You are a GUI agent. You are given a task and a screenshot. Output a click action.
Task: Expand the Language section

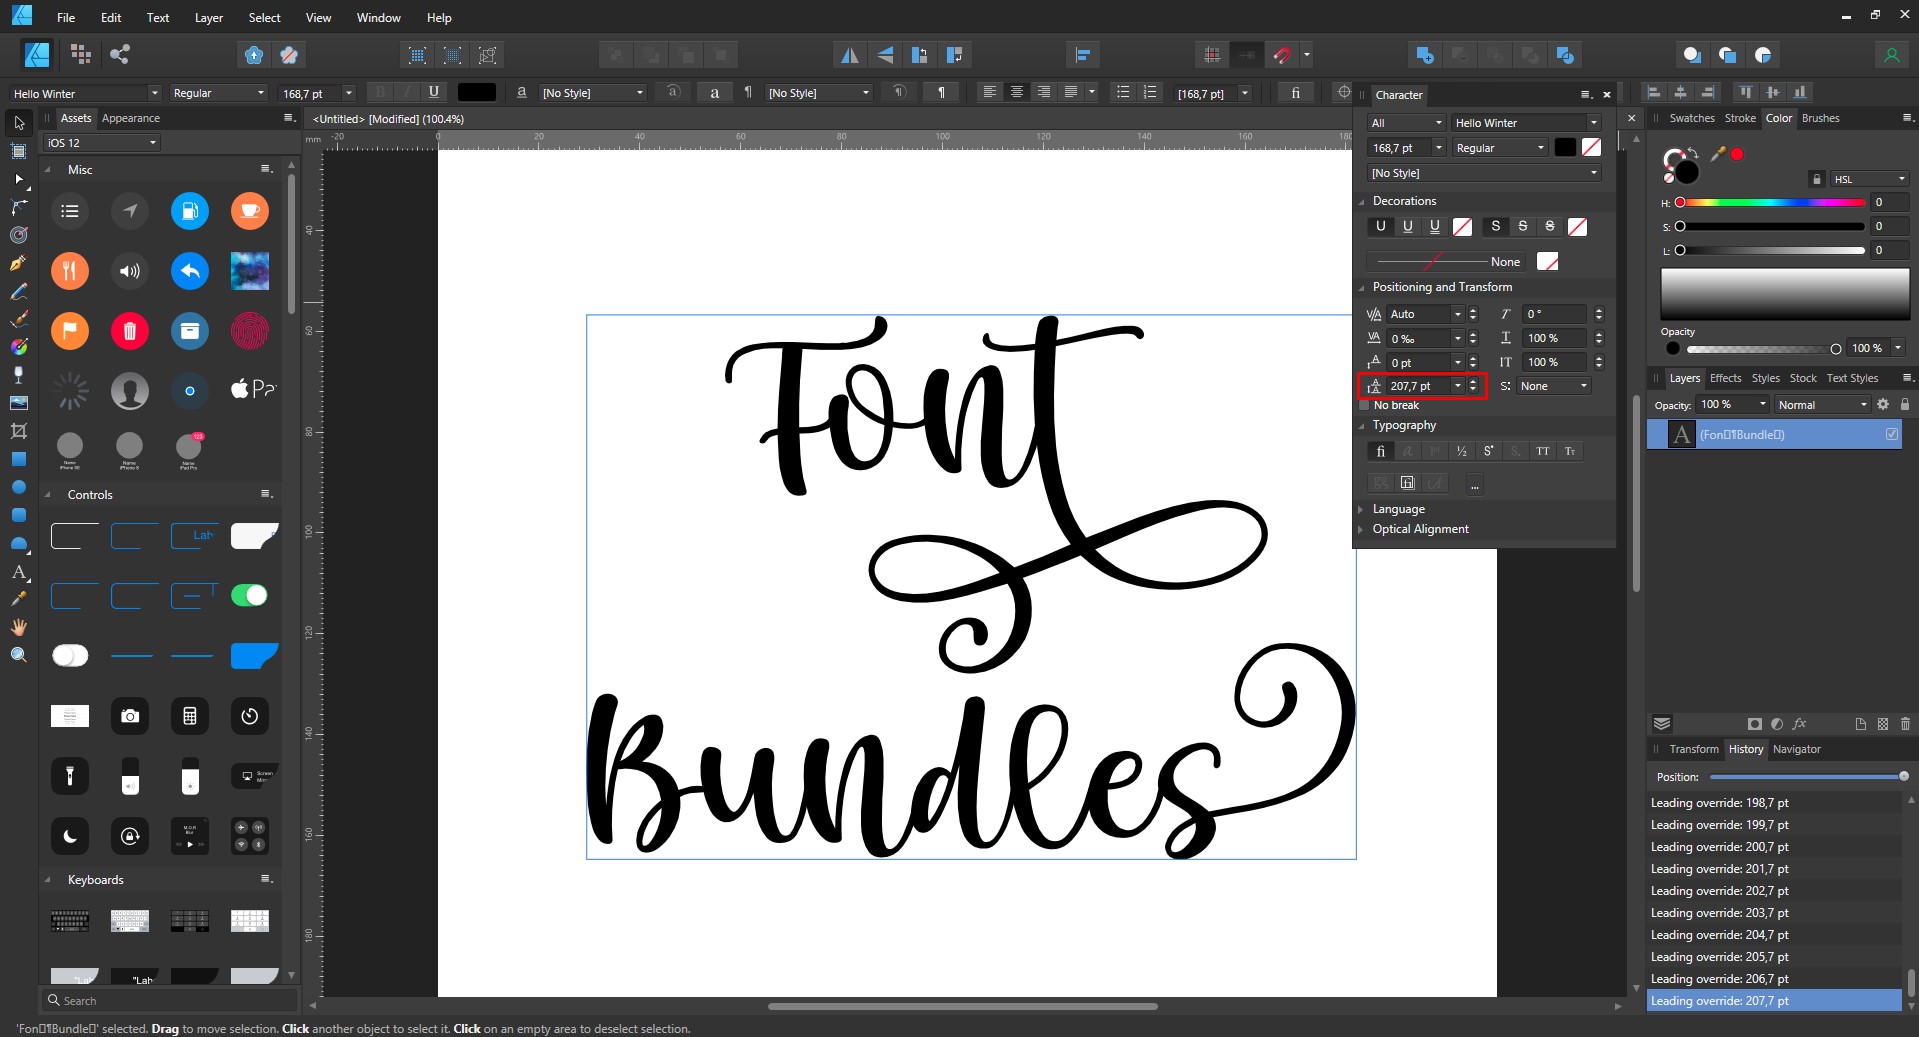pyautogui.click(x=1361, y=509)
